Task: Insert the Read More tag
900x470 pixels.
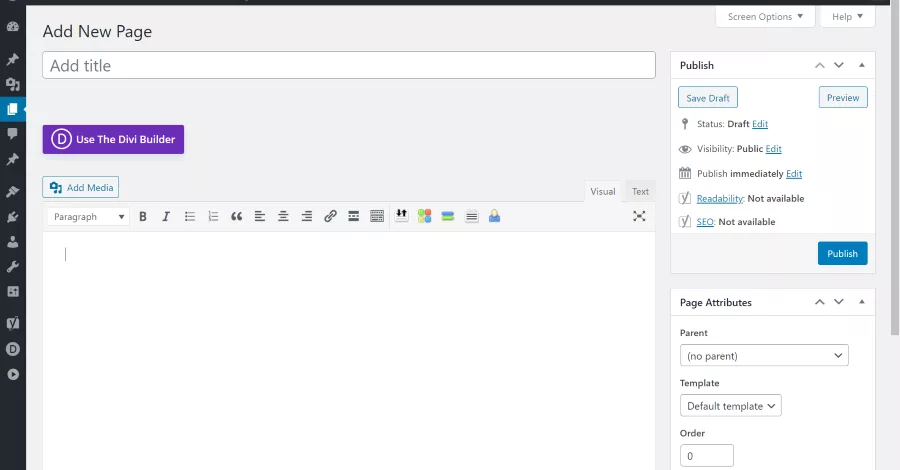Action: (354, 216)
